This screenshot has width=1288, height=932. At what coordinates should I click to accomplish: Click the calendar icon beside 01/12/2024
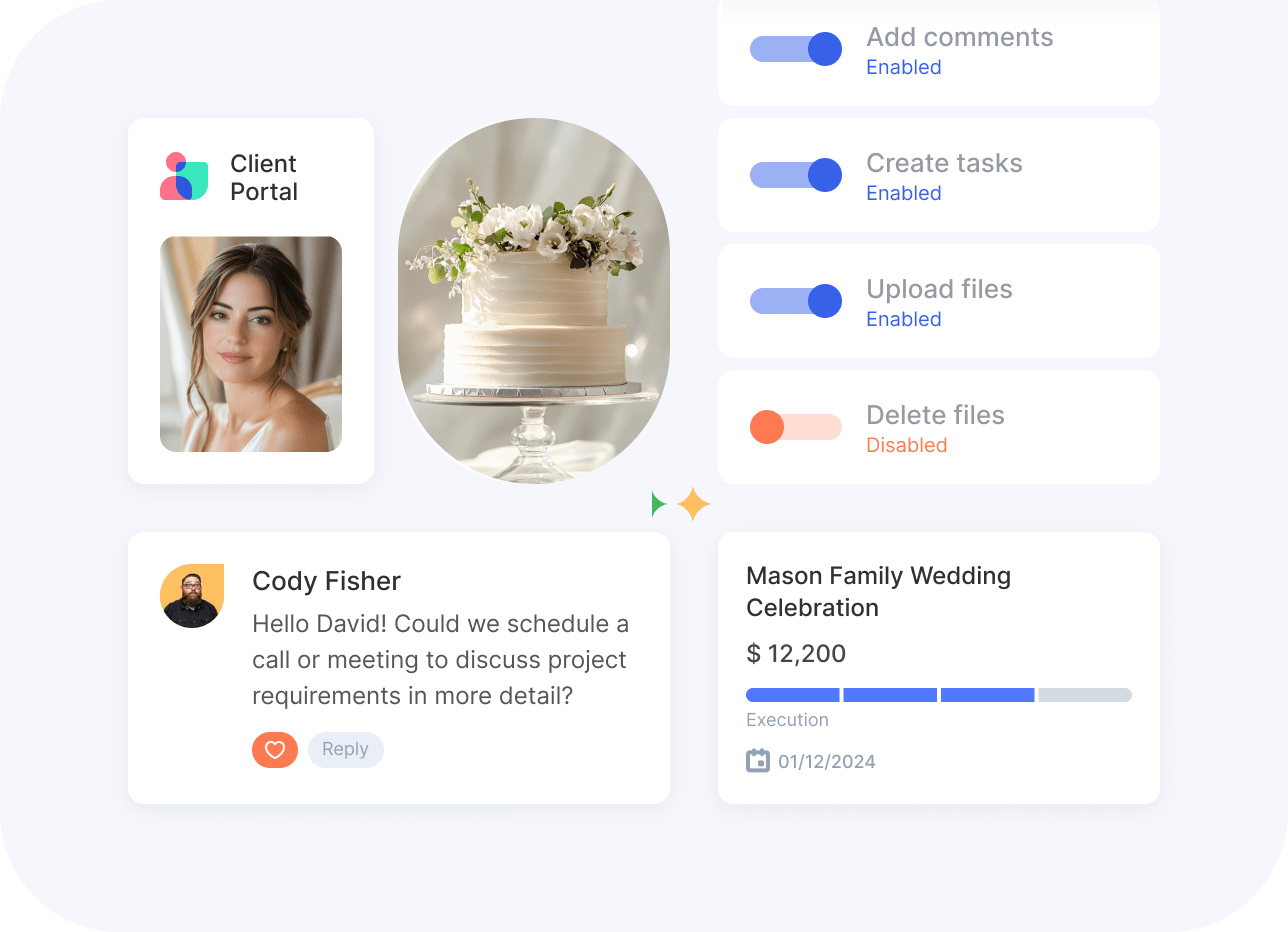click(758, 761)
